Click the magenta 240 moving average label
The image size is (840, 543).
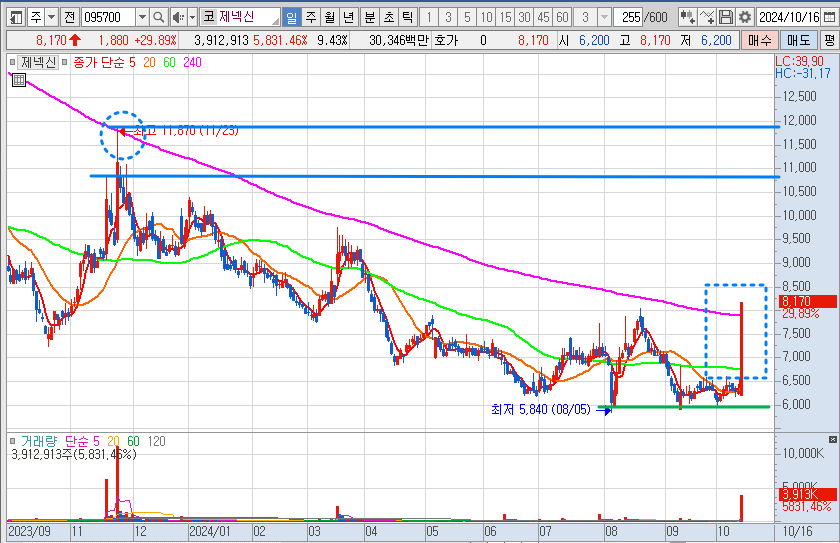tap(192, 63)
